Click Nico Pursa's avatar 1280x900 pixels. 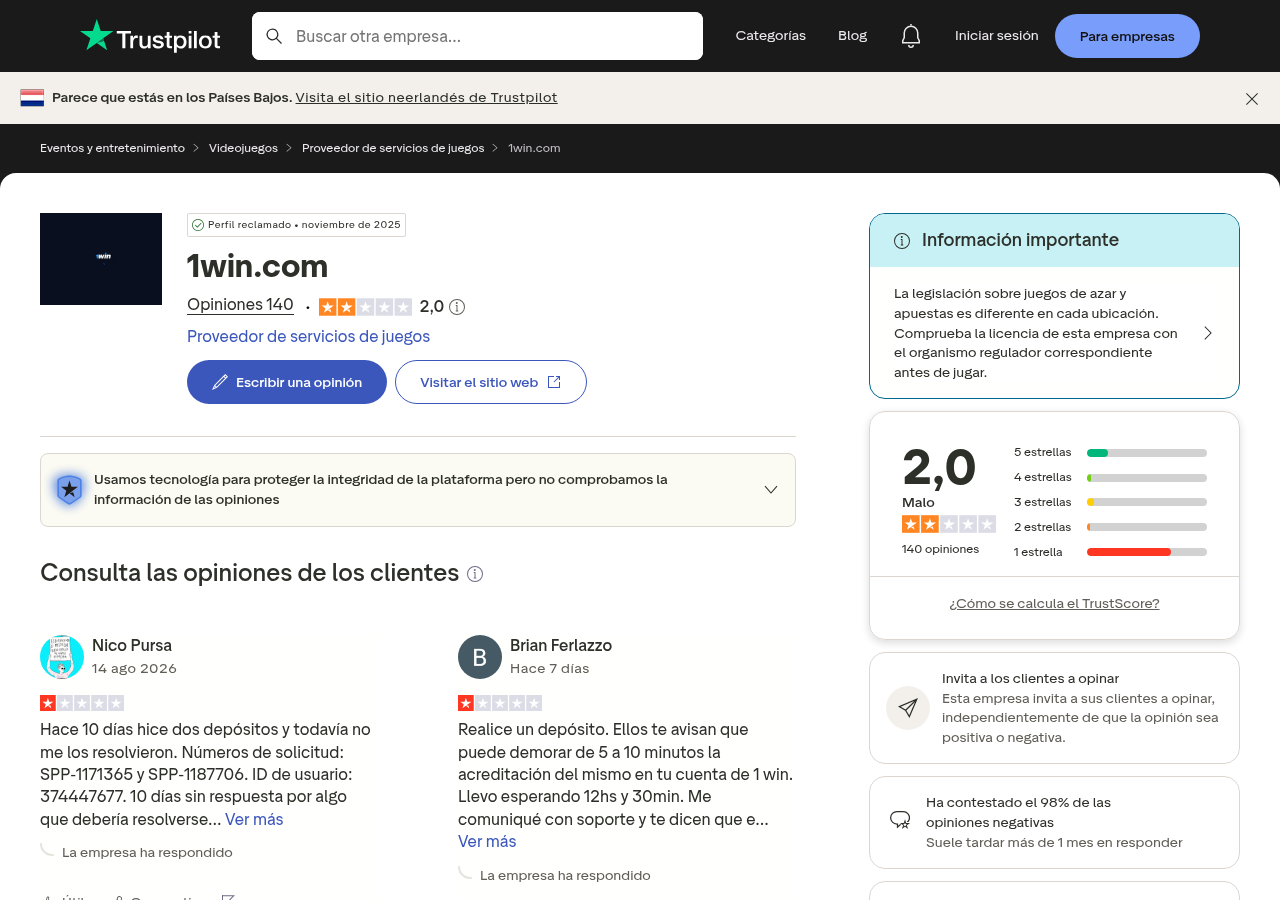click(62, 657)
